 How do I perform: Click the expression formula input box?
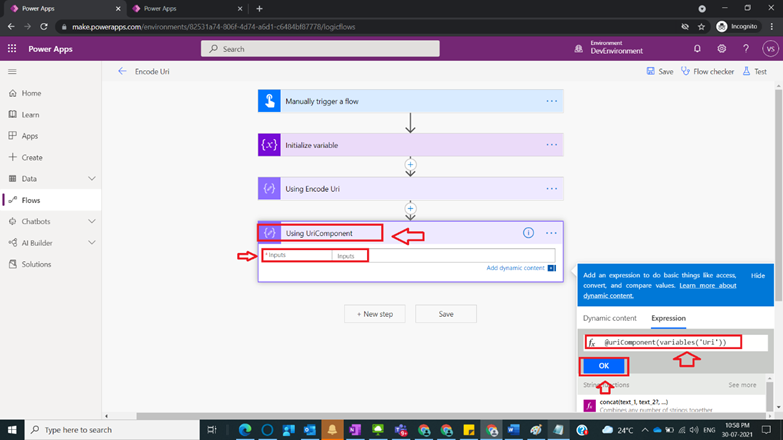(676, 342)
